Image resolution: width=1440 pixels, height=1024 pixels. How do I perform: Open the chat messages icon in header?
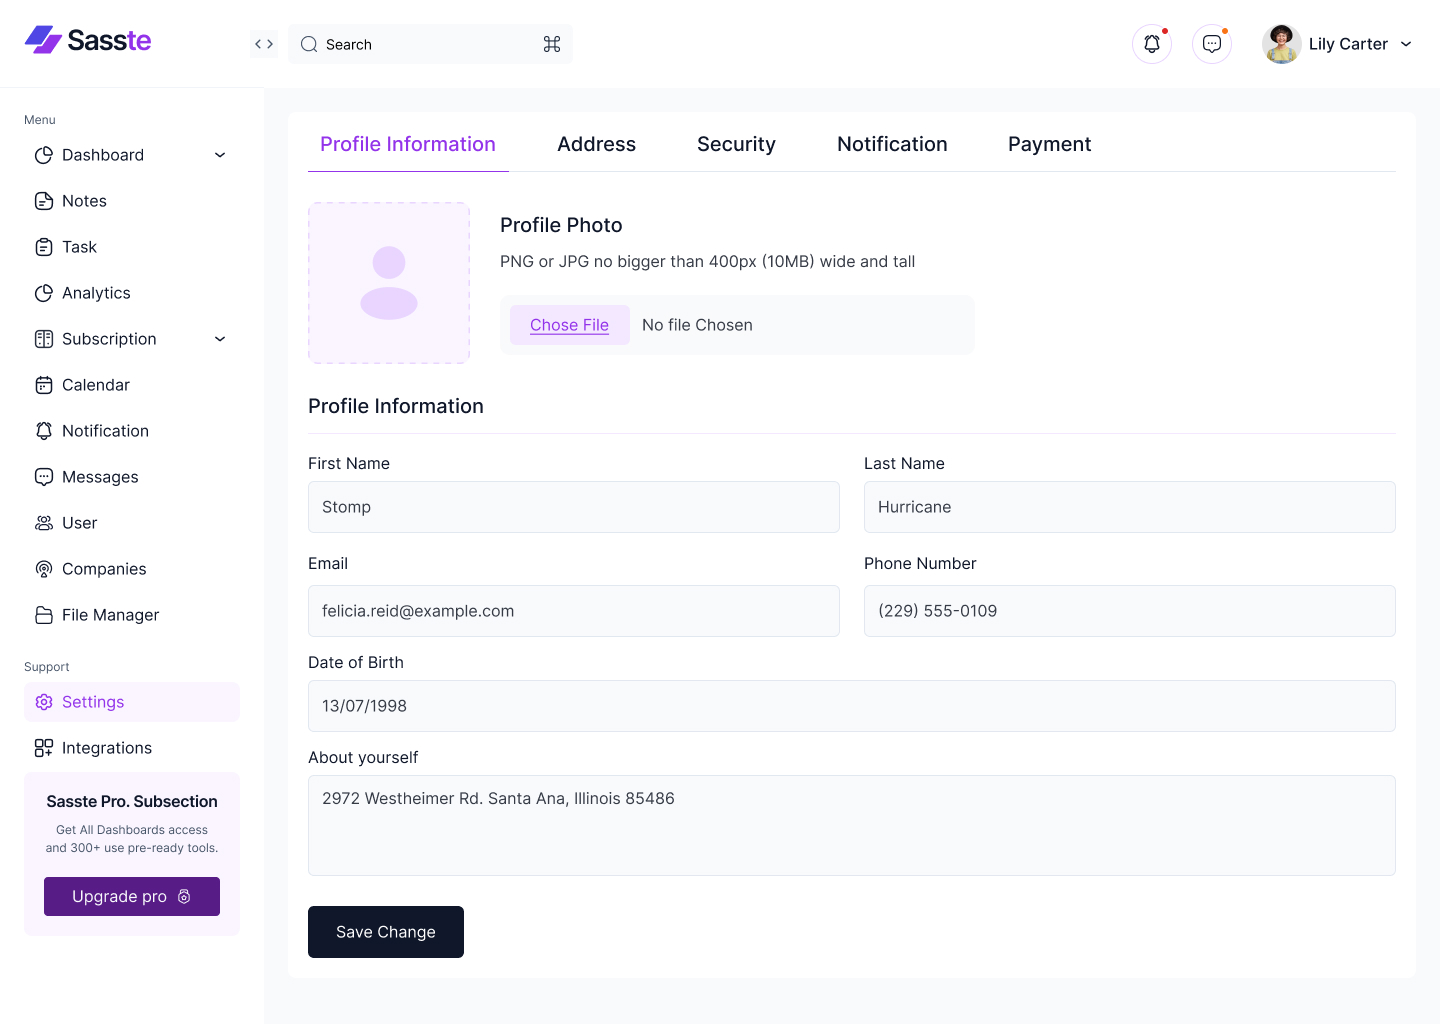[1212, 44]
